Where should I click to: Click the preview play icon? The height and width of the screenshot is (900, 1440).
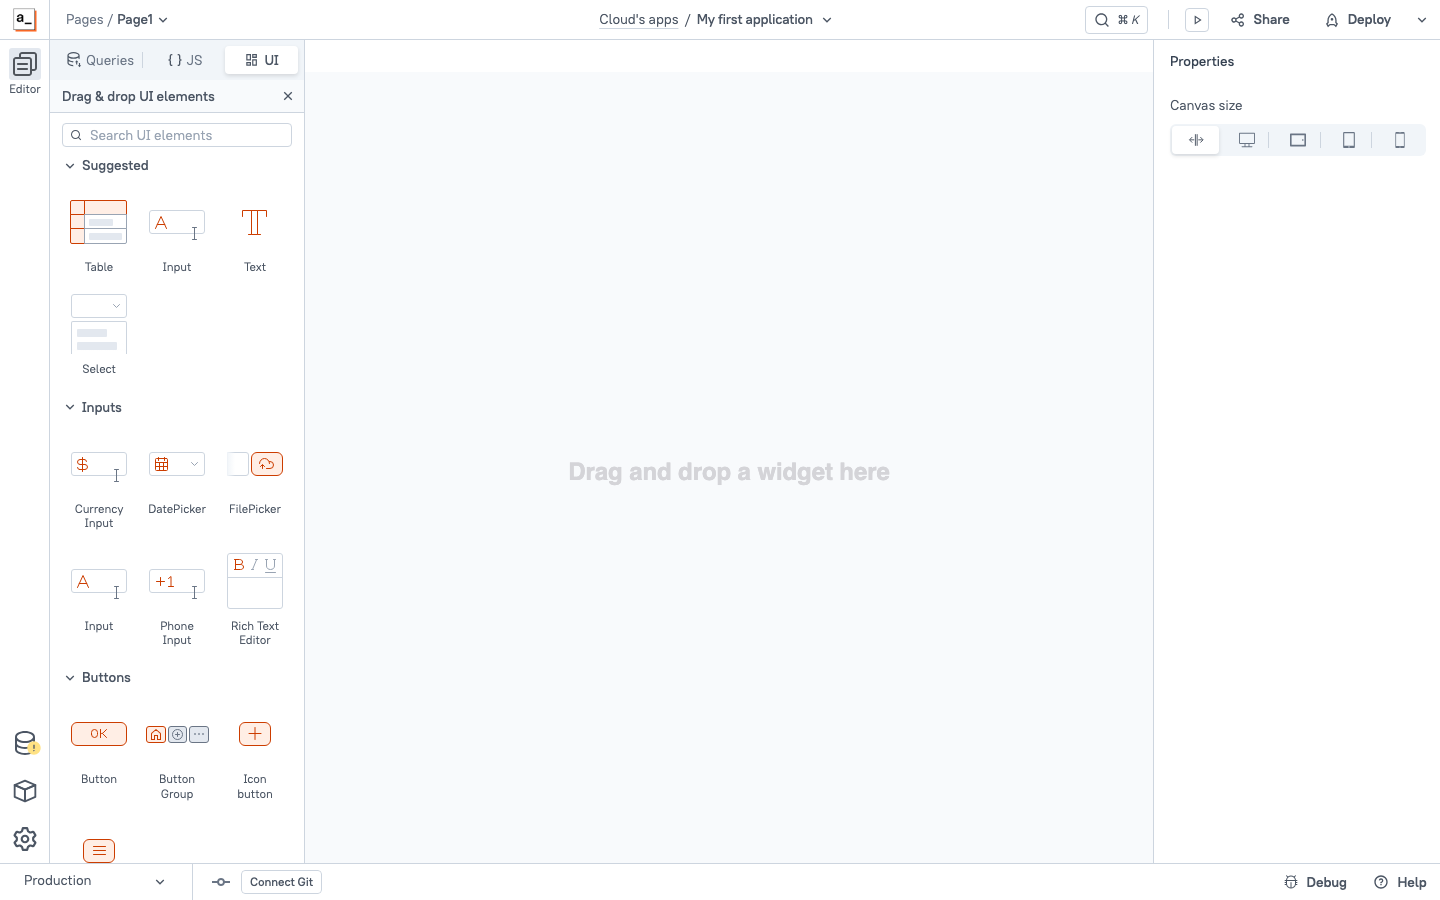pos(1197,20)
